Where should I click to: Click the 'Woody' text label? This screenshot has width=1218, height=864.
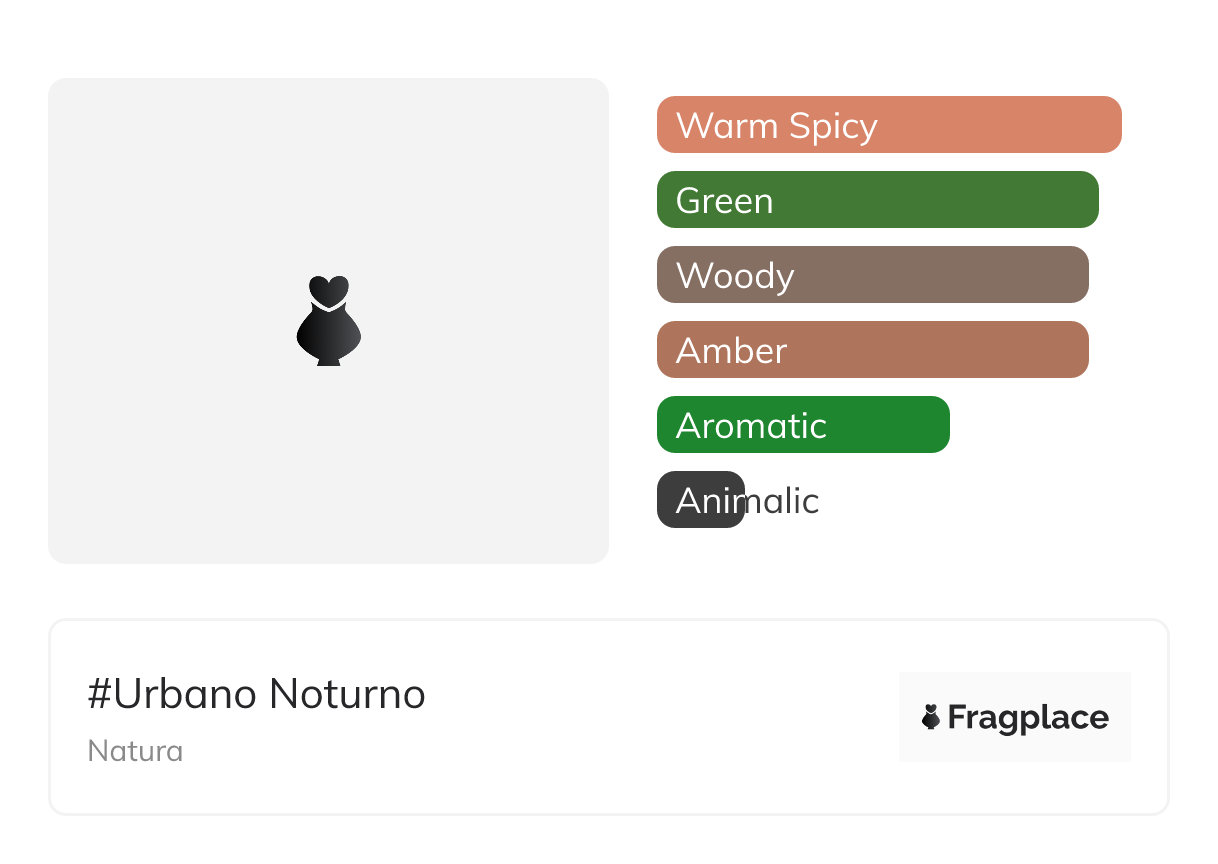tap(735, 276)
